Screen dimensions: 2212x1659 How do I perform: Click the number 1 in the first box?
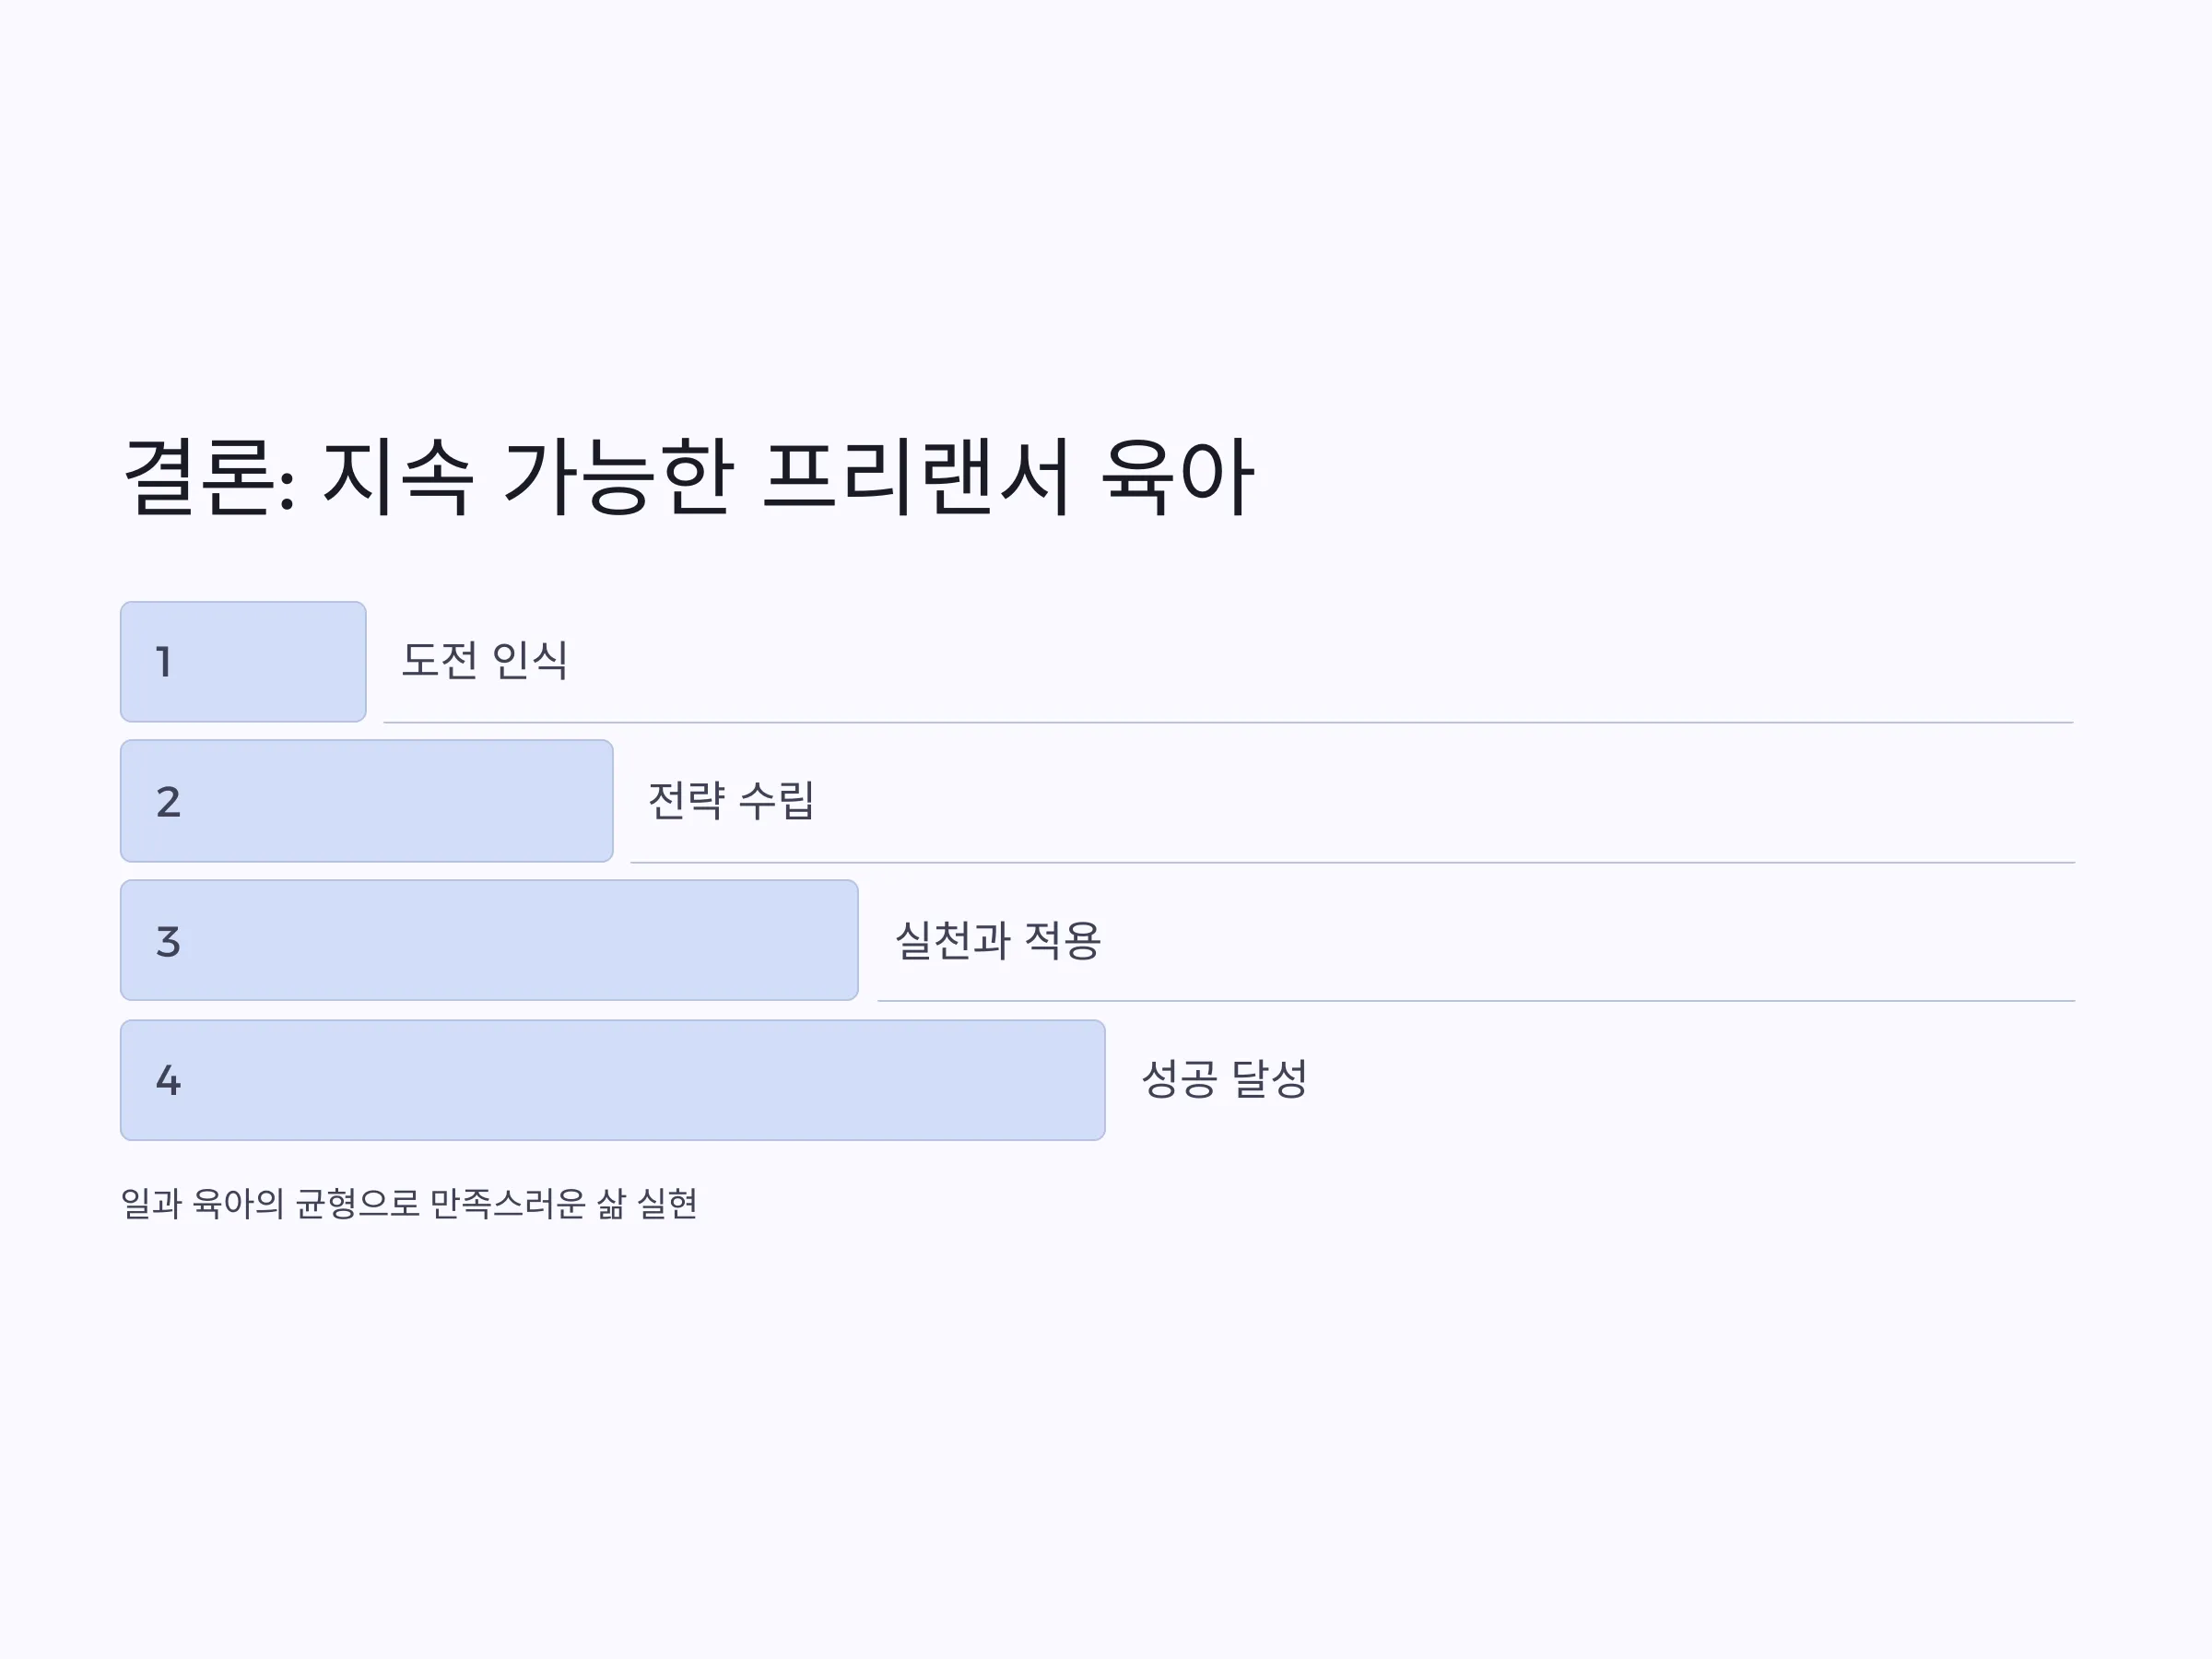[164, 662]
